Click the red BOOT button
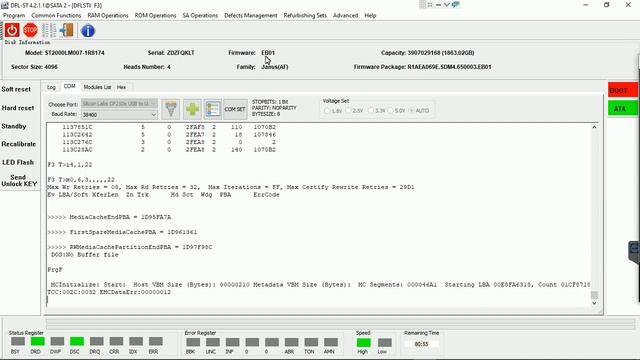Image resolution: width=640 pixels, height=360 pixels. tap(622, 90)
